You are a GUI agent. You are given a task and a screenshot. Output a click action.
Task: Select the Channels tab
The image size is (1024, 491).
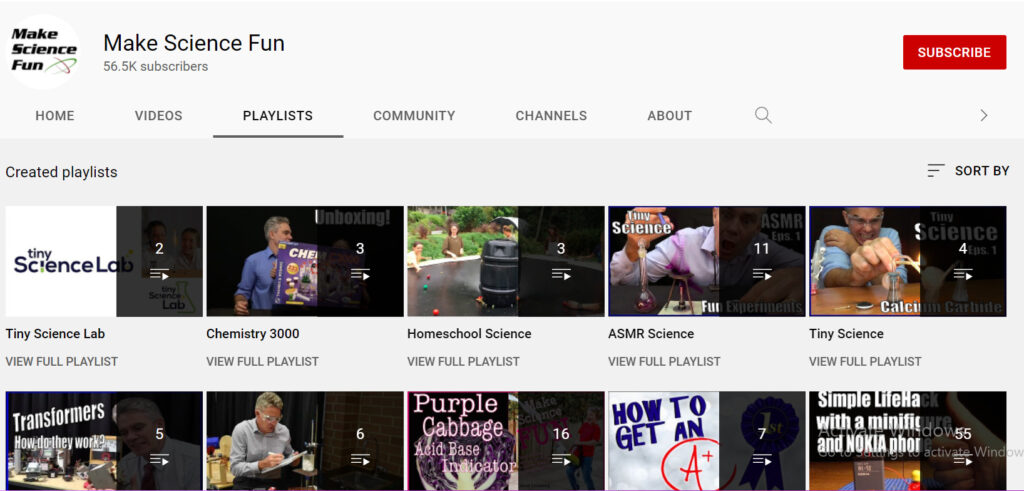[551, 116]
